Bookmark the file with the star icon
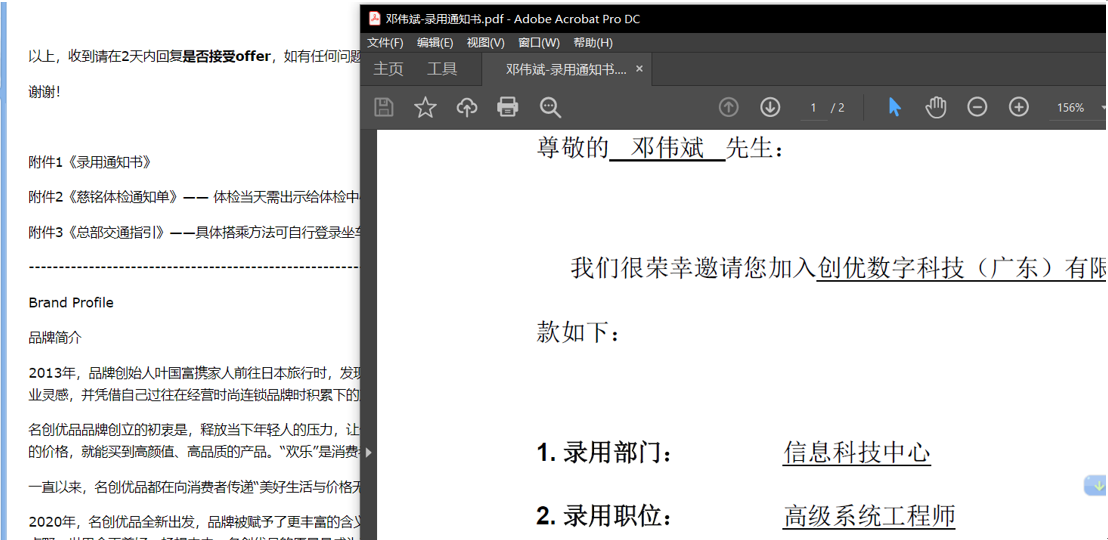This screenshot has width=1108, height=540. [425, 107]
